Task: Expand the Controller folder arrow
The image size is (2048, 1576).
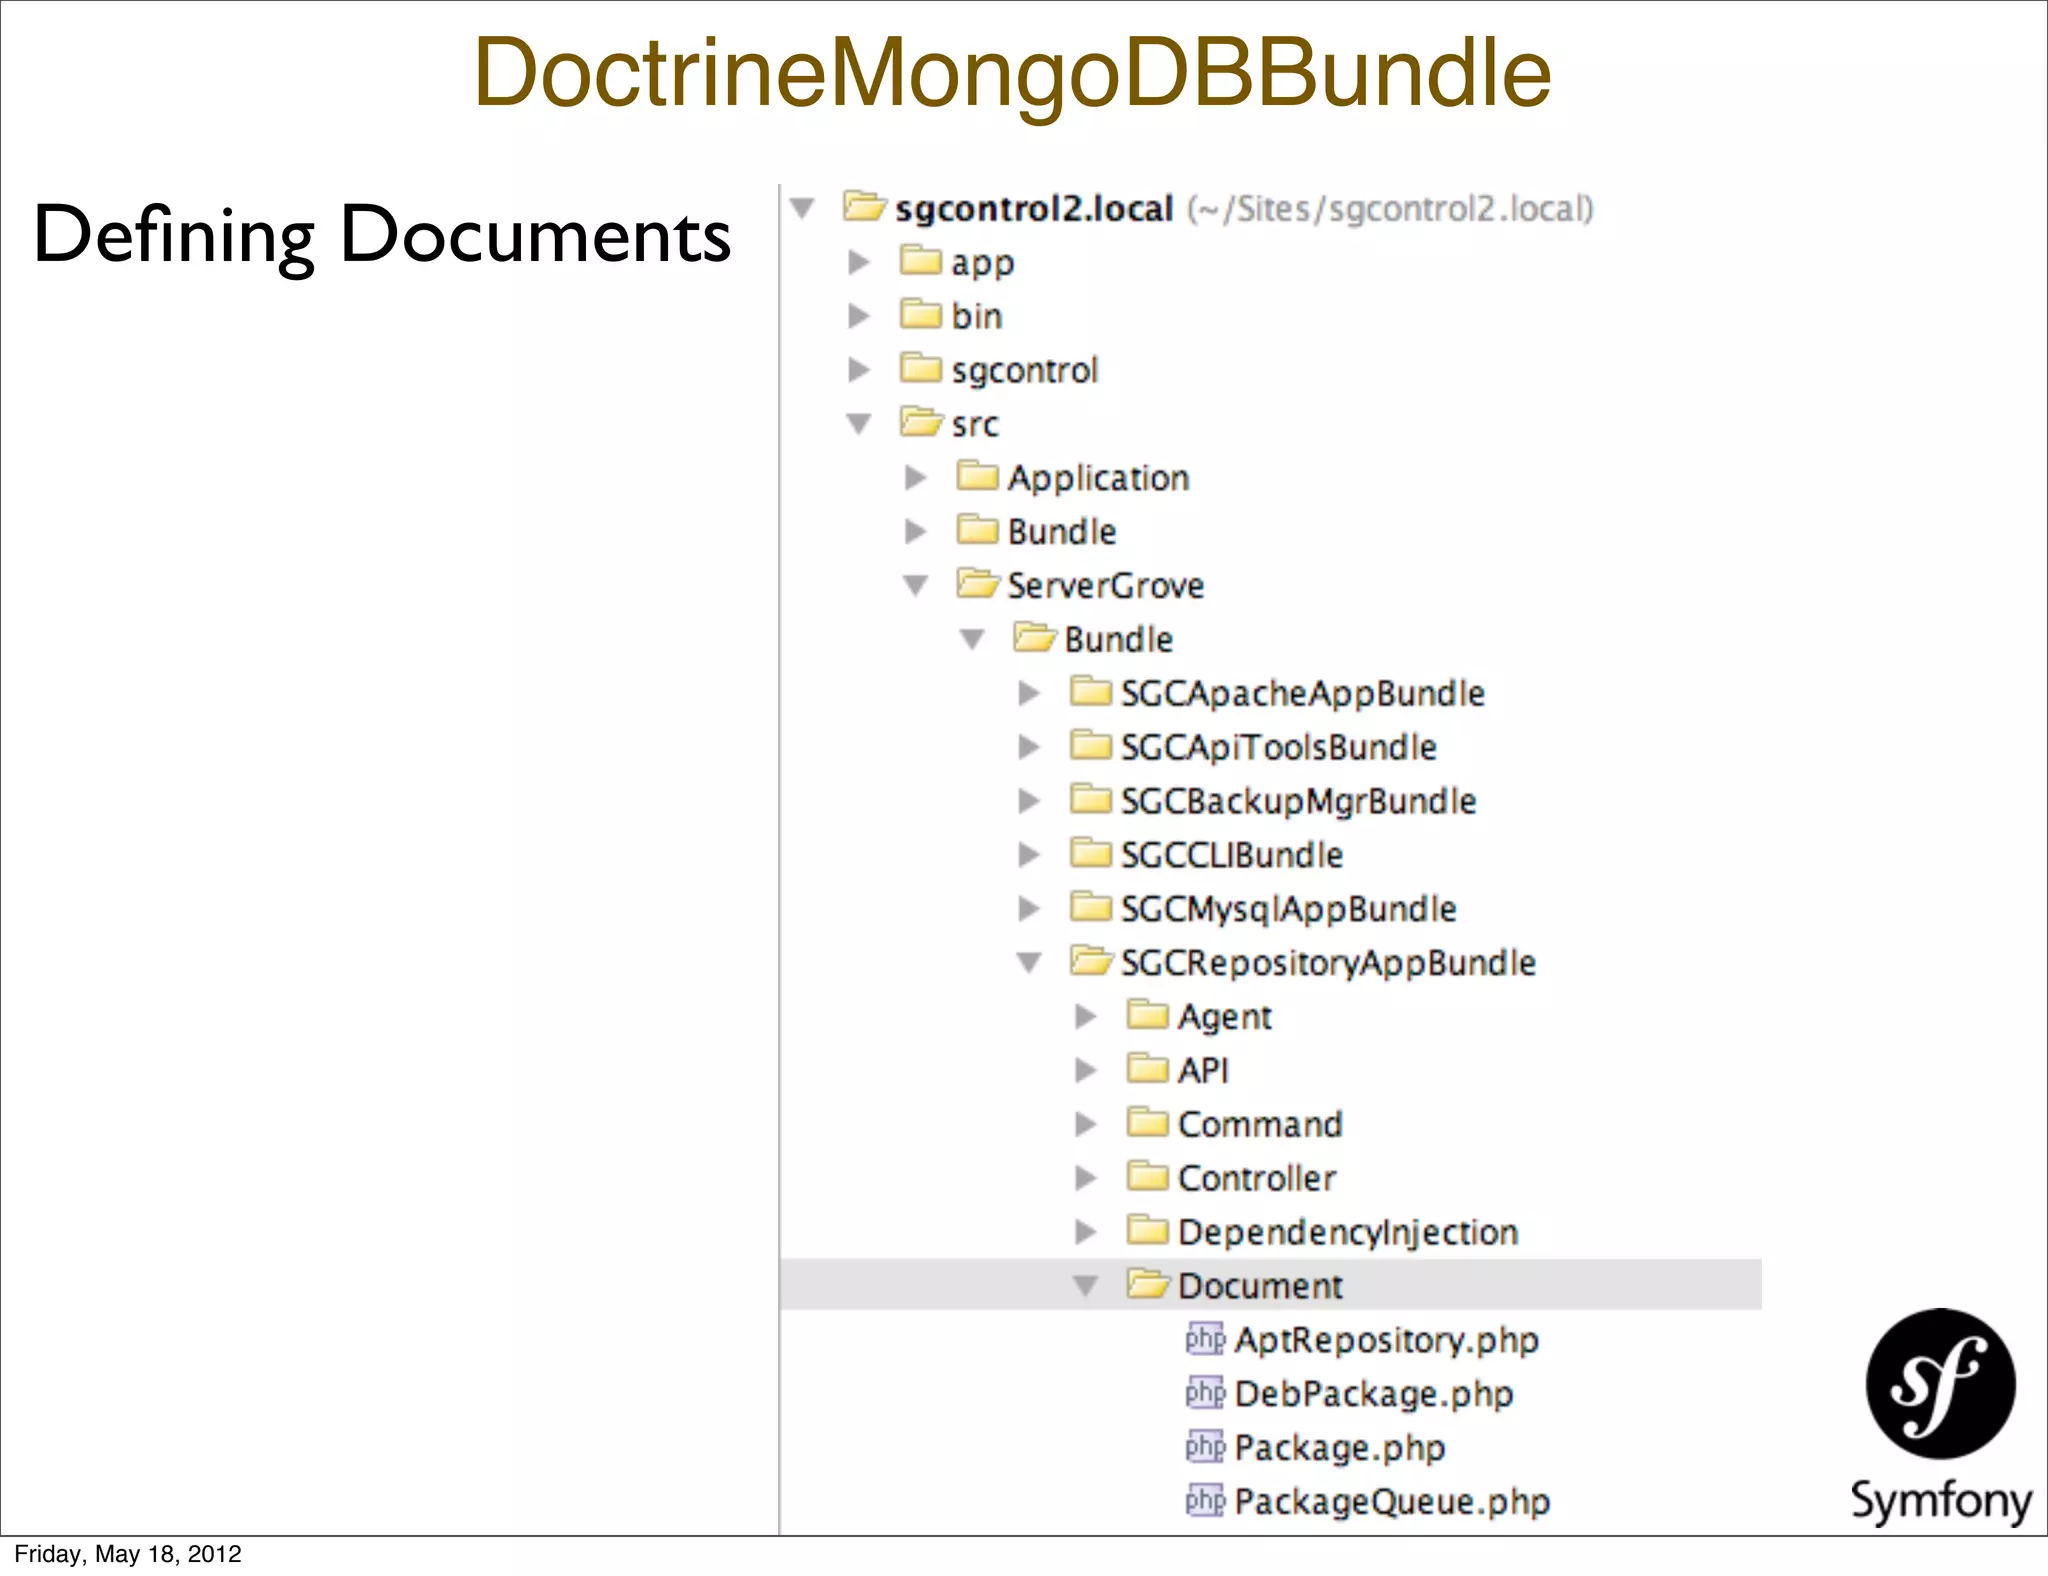Action: (1085, 1178)
